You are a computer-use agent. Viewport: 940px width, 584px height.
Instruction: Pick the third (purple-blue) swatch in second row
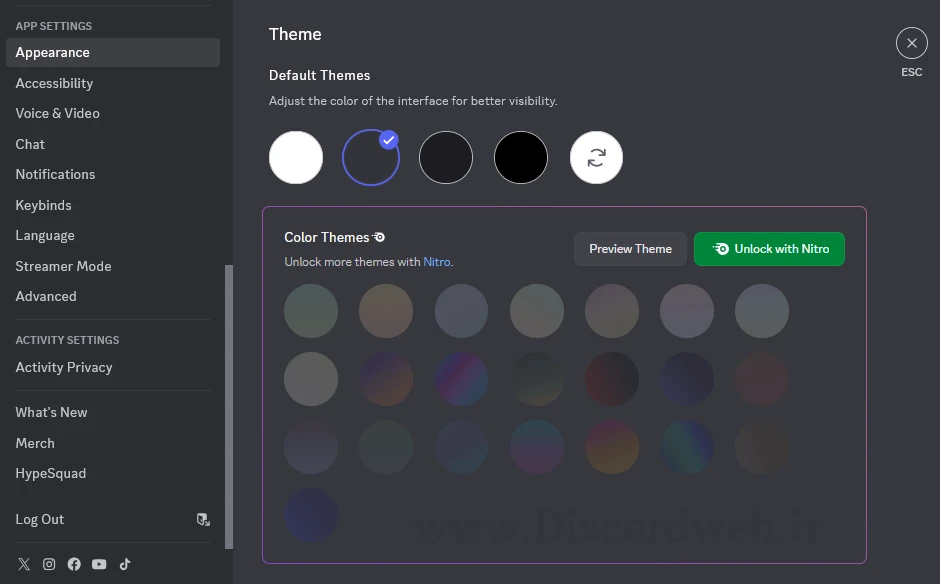pyautogui.click(x=462, y=379)
